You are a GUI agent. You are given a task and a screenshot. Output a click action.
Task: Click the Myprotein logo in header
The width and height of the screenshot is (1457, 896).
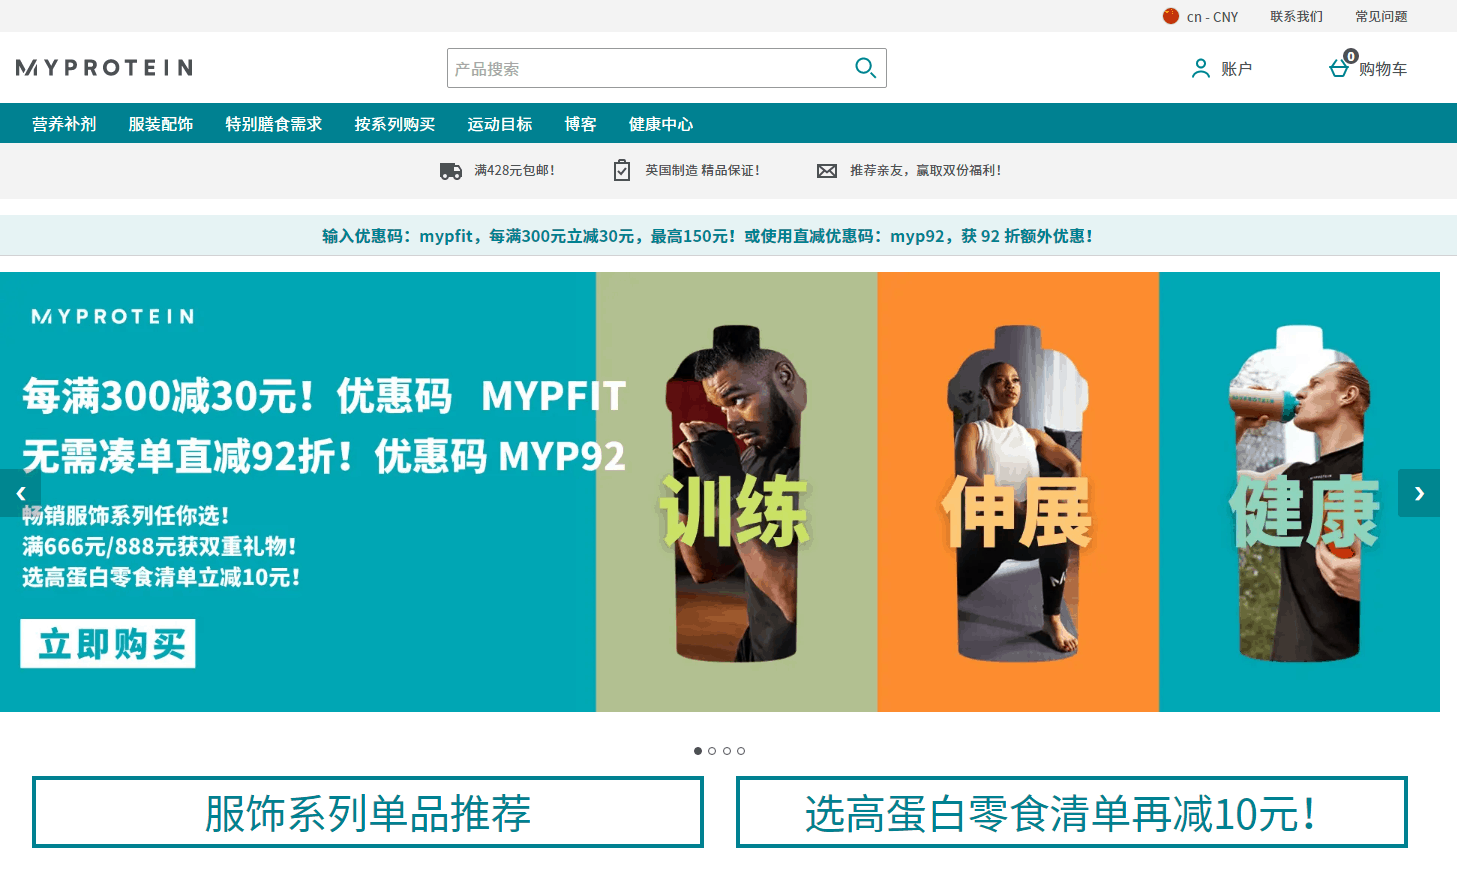(104, 68)
